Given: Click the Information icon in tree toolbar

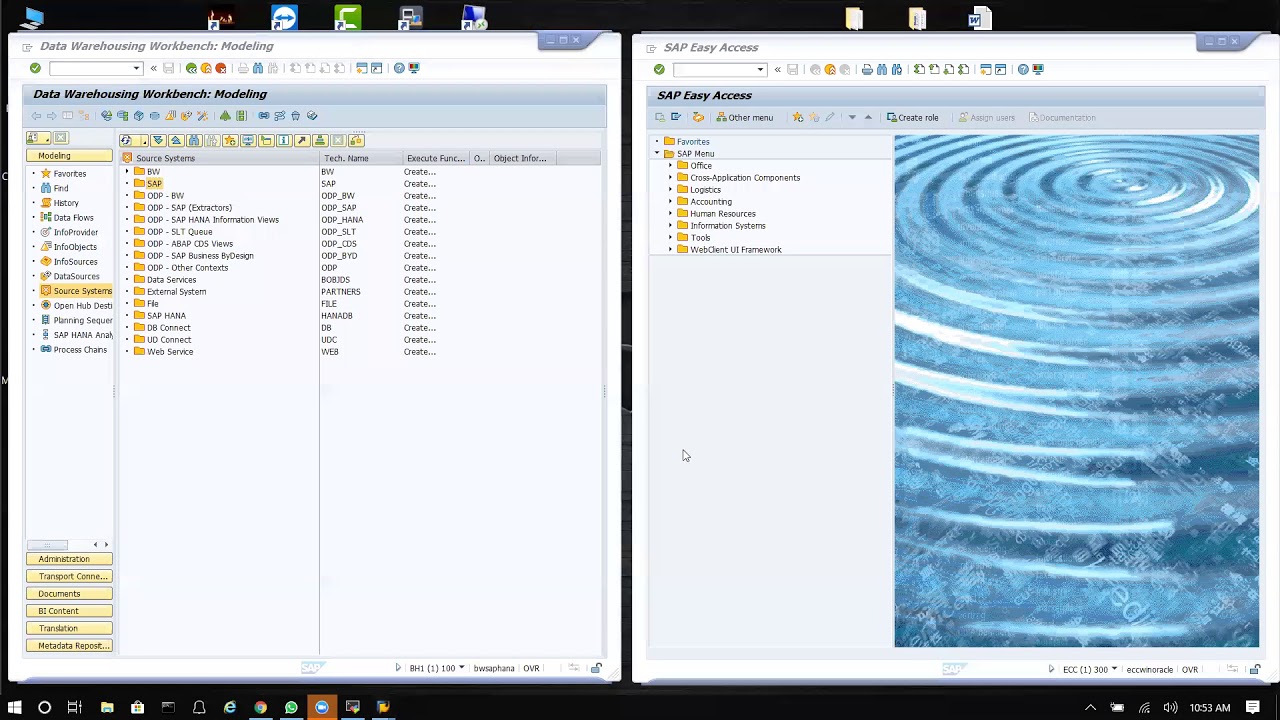Looking at the screenshot, I should 284,140.
